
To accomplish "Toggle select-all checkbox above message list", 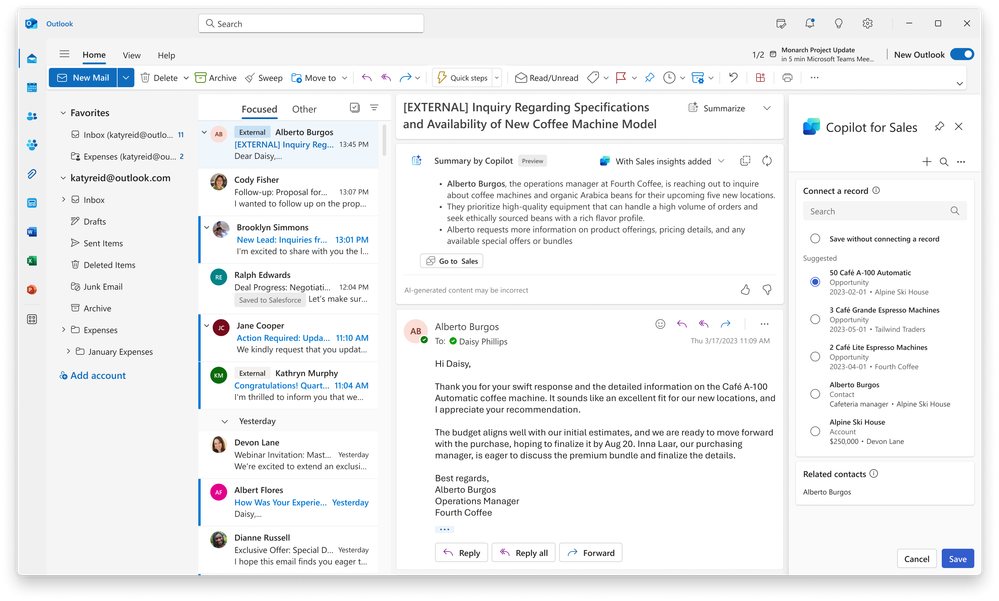I will (355, 108).
